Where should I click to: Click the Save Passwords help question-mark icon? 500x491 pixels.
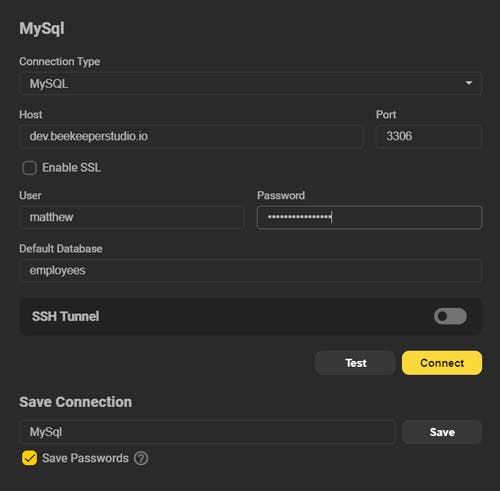click(141, 458)
